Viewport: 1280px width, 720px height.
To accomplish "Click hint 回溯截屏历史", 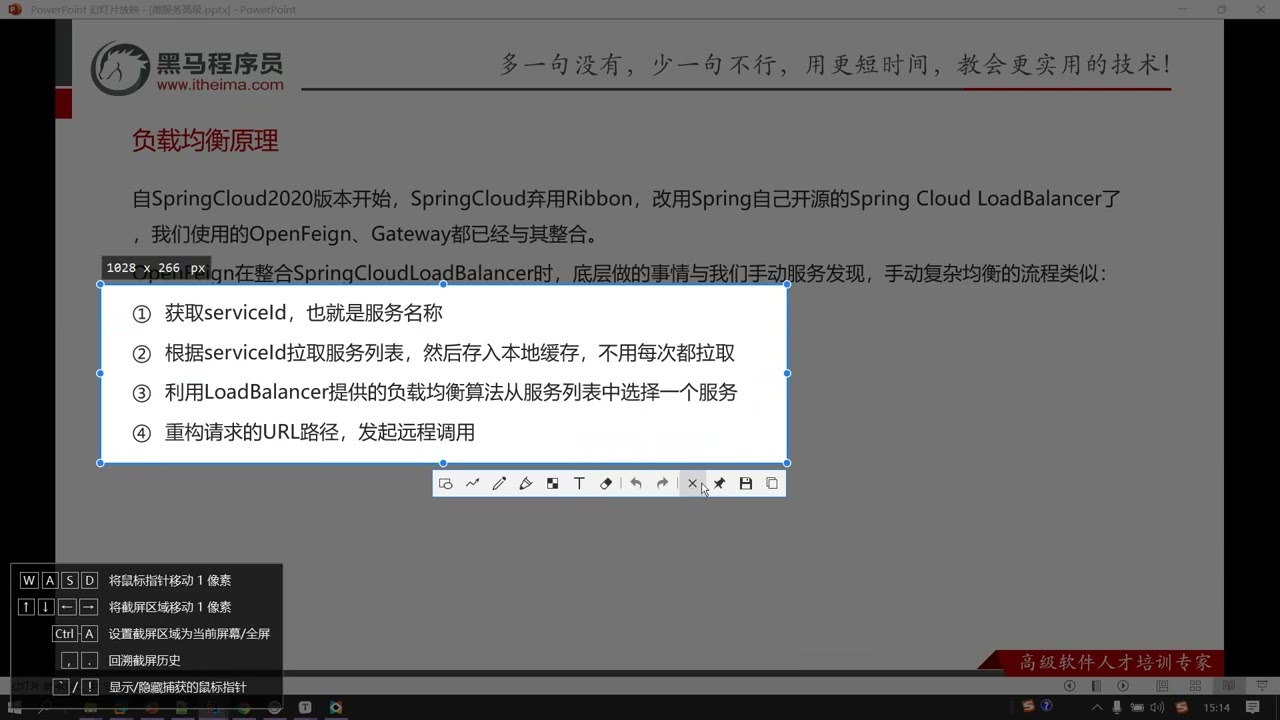I will (145, 661).
